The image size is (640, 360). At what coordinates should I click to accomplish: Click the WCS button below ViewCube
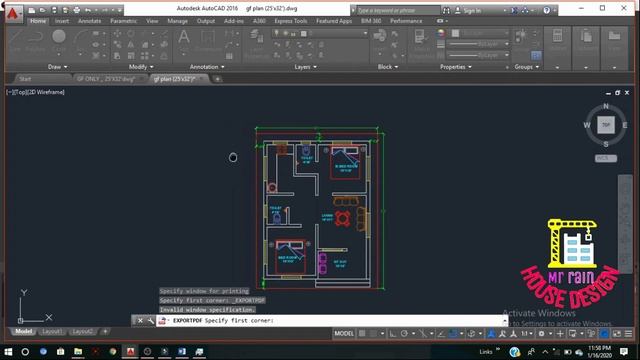[606, 158]
